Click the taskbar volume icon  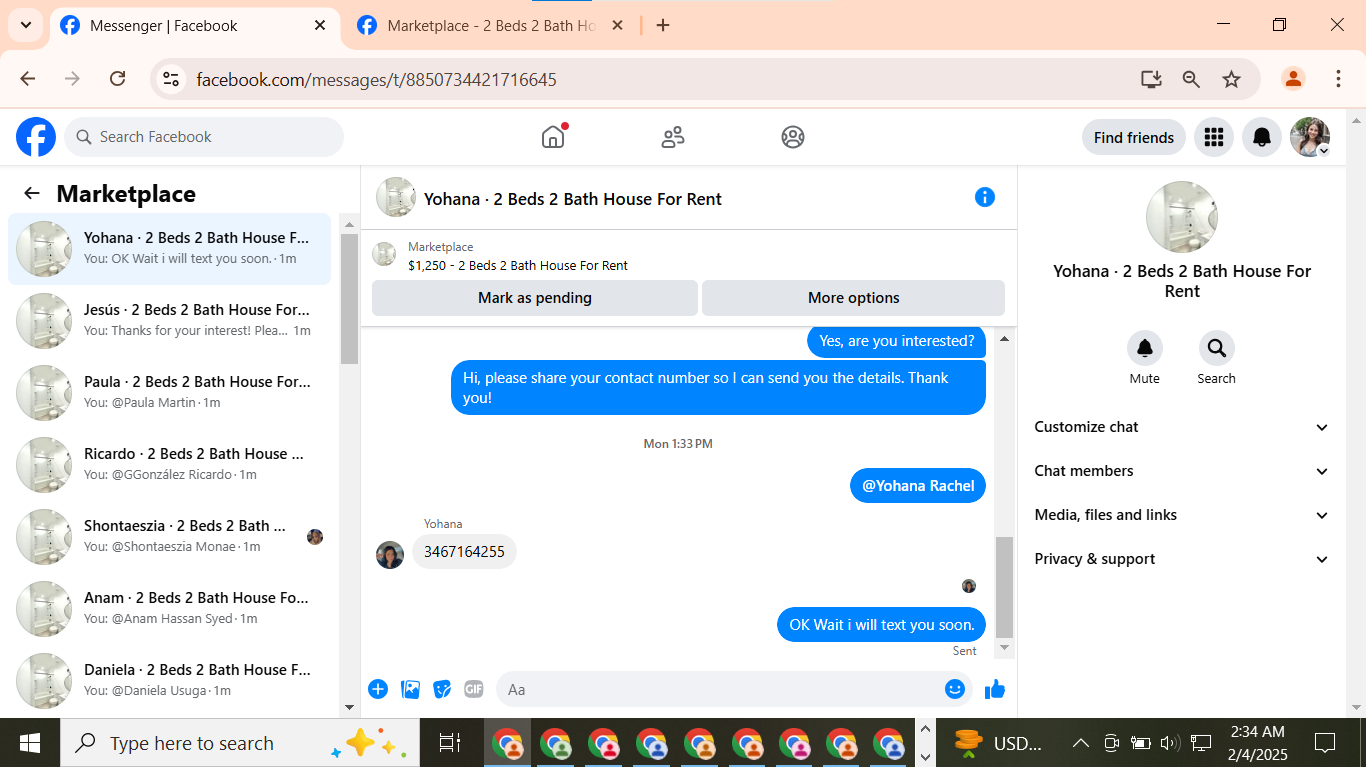1169,743
